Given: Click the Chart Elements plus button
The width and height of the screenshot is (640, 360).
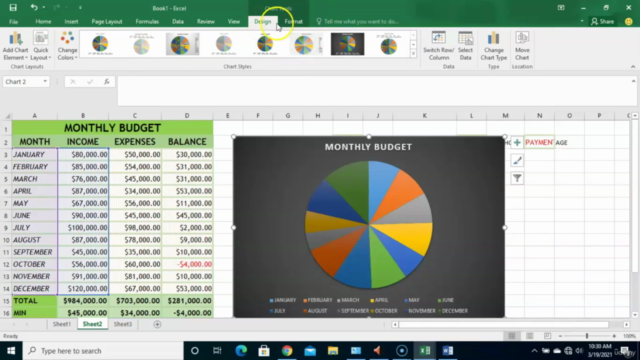Looking at the screenshot, I should [517, 142].
